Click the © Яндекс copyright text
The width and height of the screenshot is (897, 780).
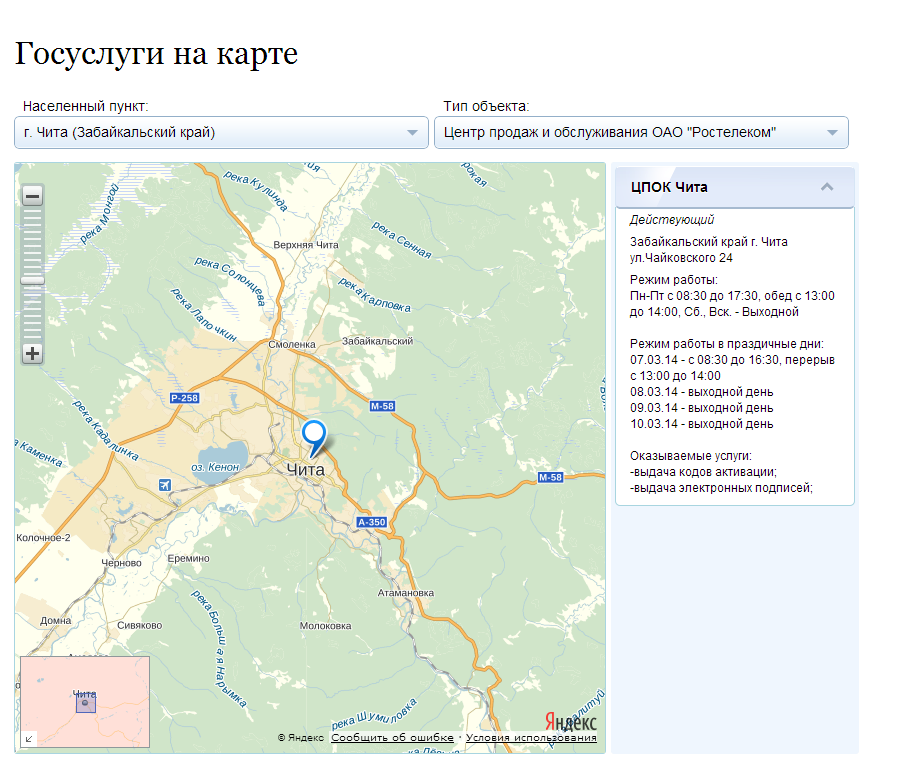(x=301, y=738)
